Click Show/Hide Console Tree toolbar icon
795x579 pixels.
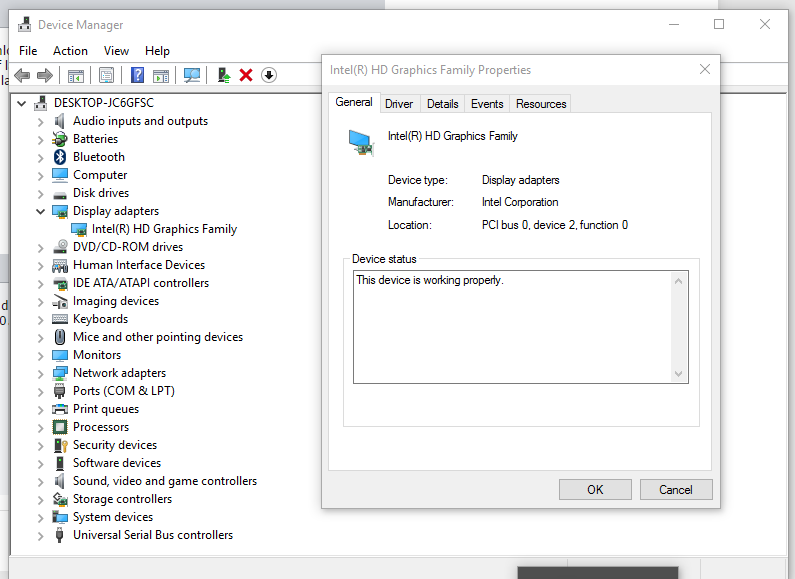coord(76,76)
